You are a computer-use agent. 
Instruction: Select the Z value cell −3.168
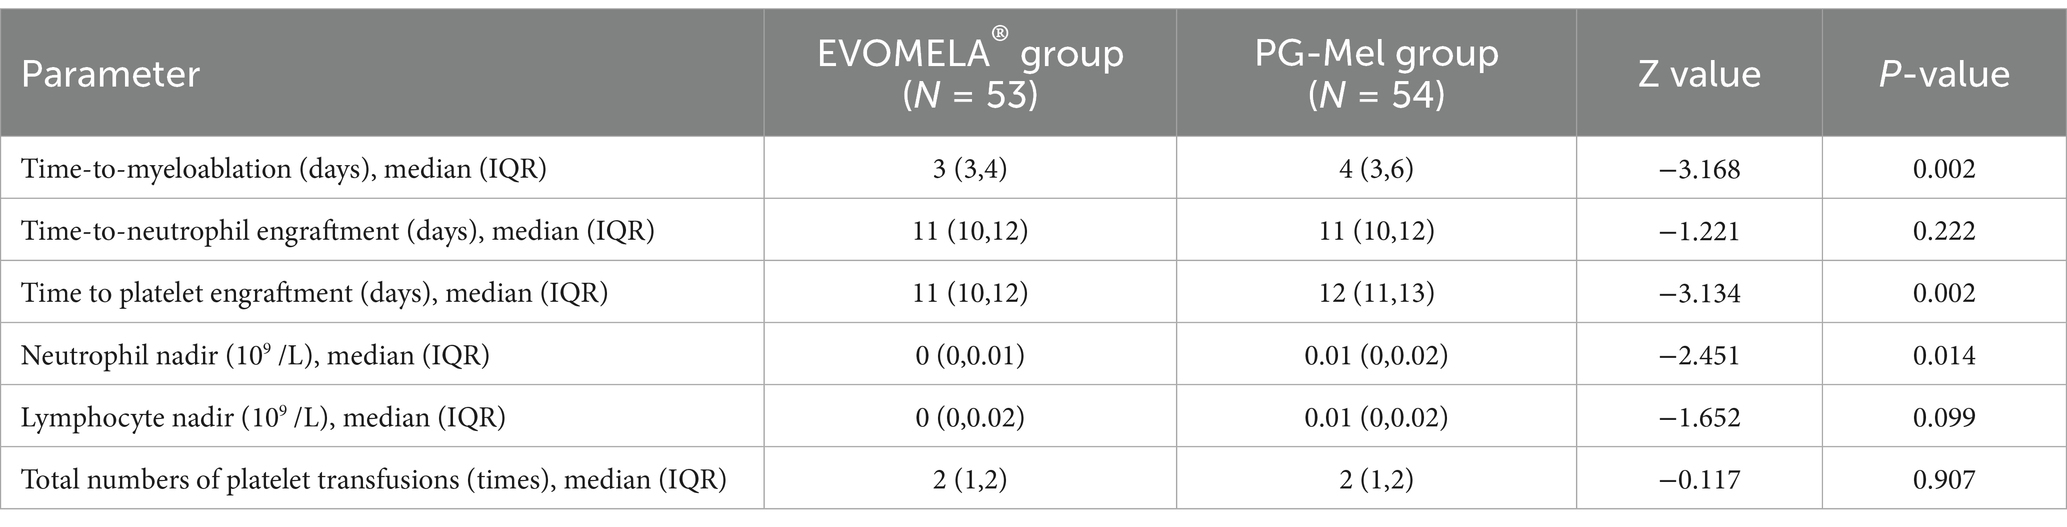coord(1698,169)
